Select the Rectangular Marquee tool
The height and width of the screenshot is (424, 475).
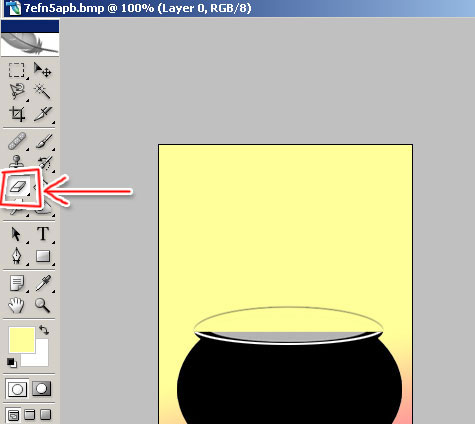(16, 70)
